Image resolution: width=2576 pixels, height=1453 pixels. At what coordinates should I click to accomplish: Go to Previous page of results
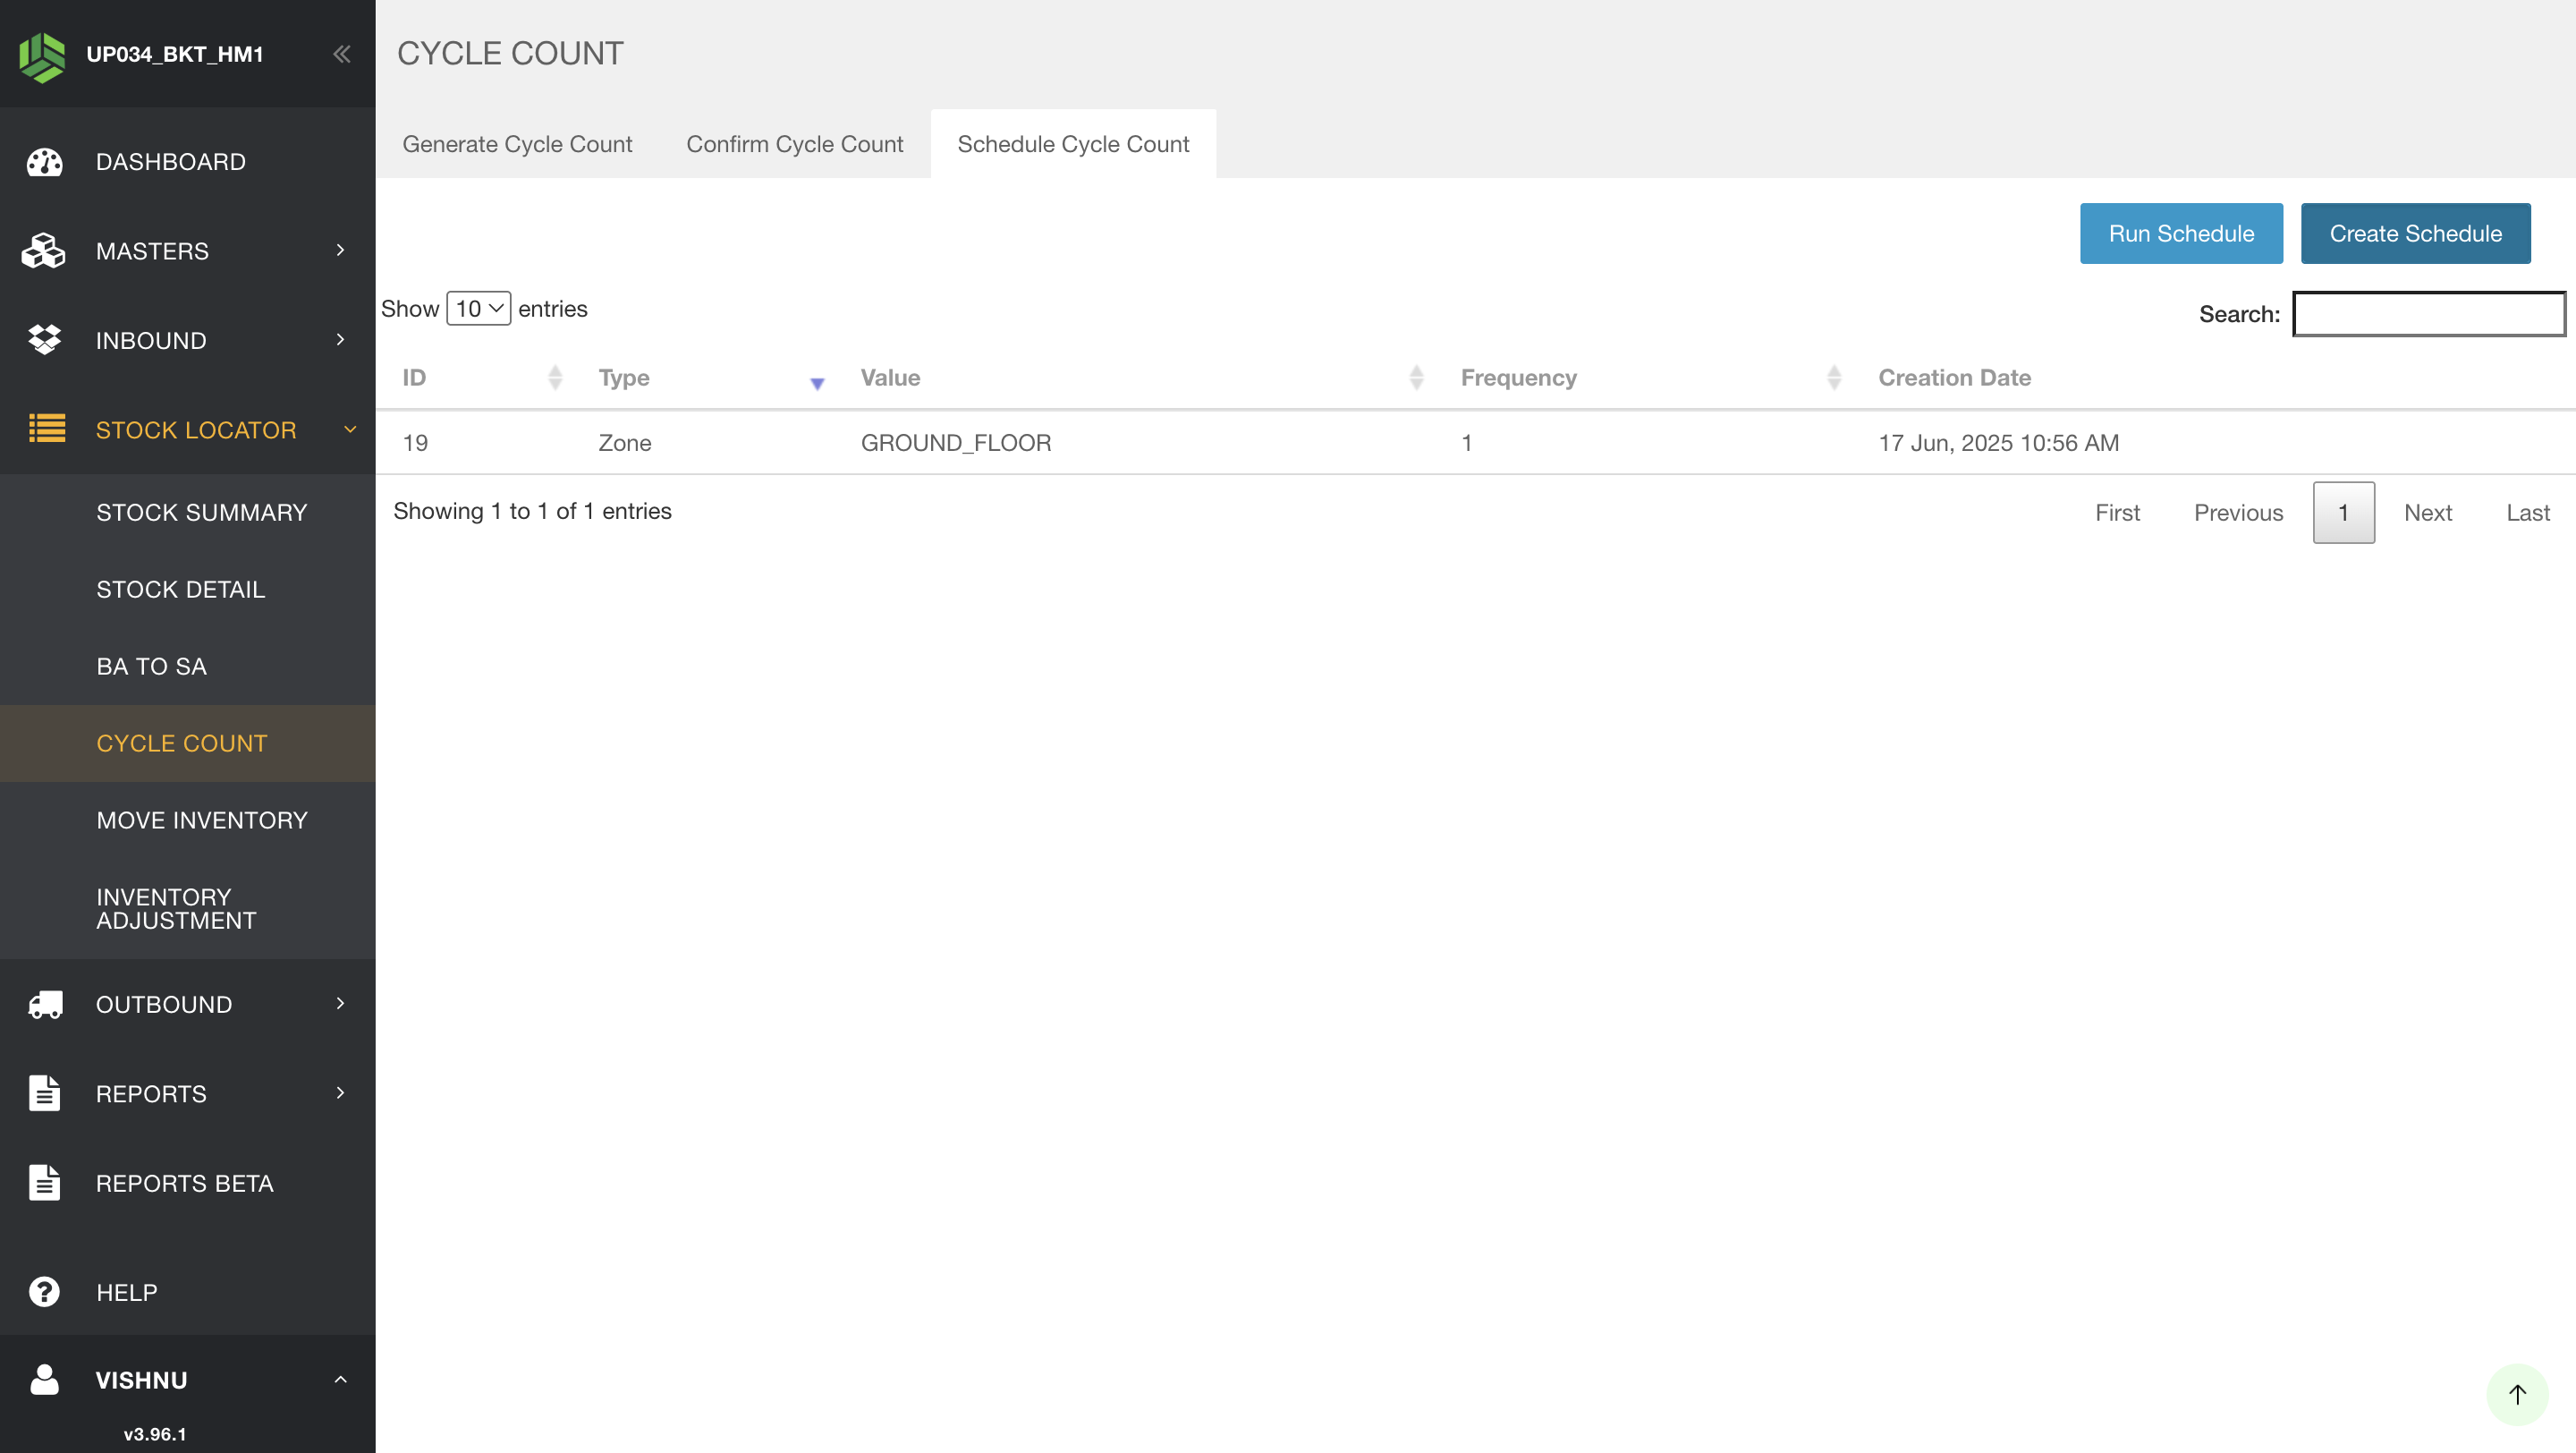pyautogui.click(x=2238, y=512)
